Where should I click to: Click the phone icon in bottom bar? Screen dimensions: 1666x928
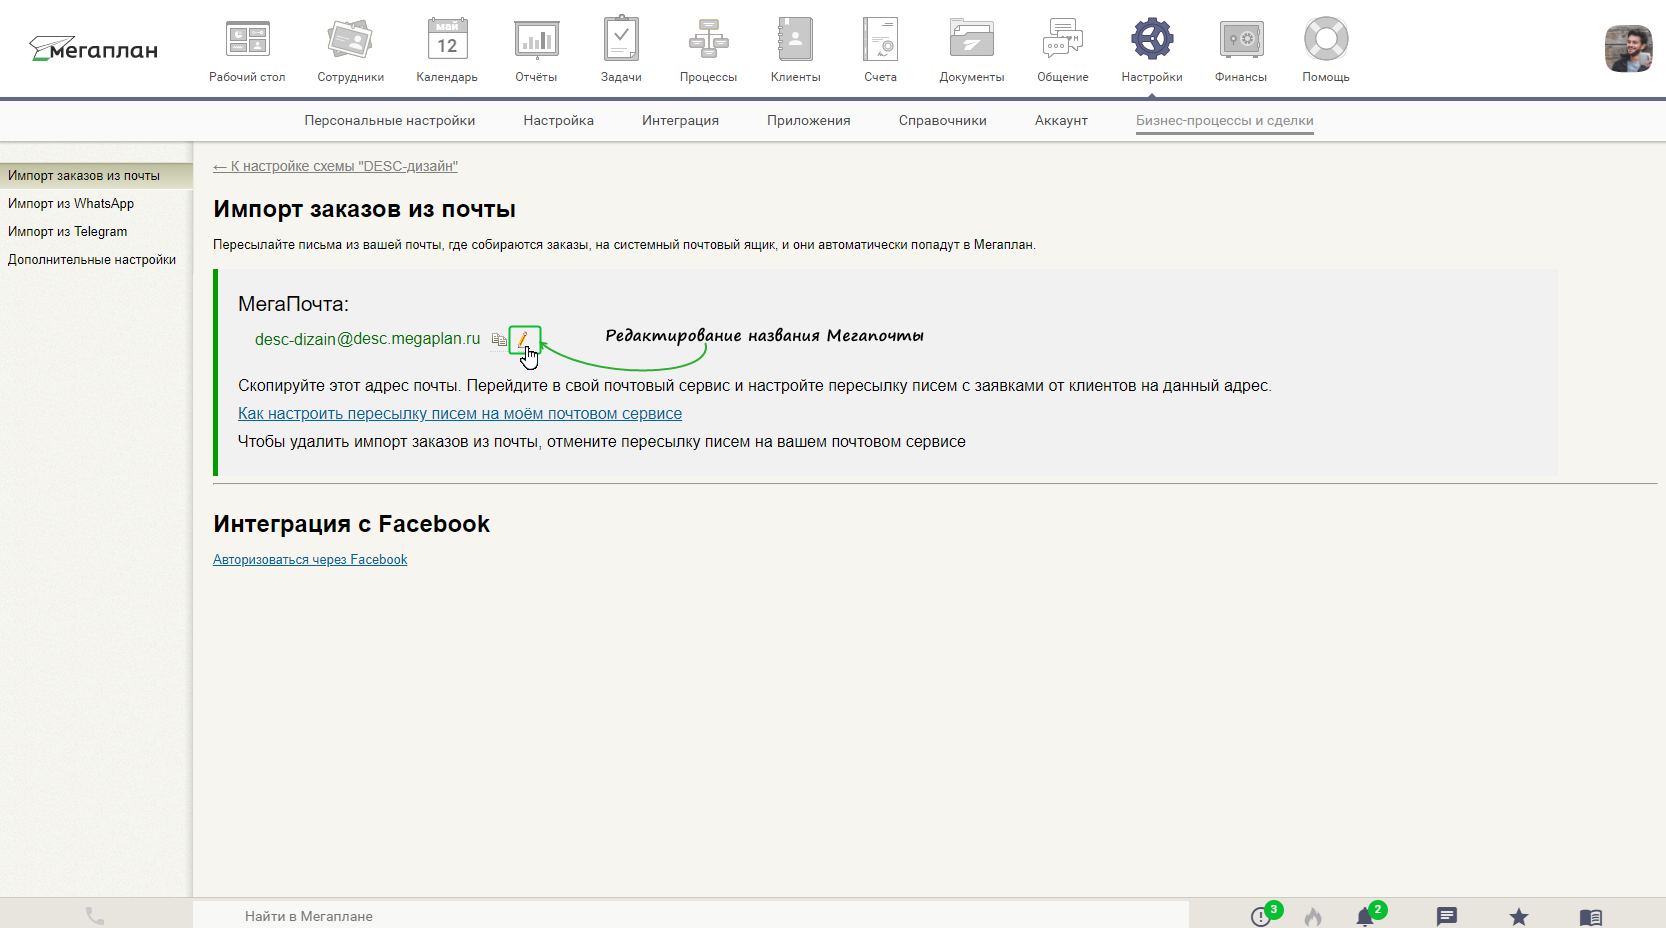[95, 915]
